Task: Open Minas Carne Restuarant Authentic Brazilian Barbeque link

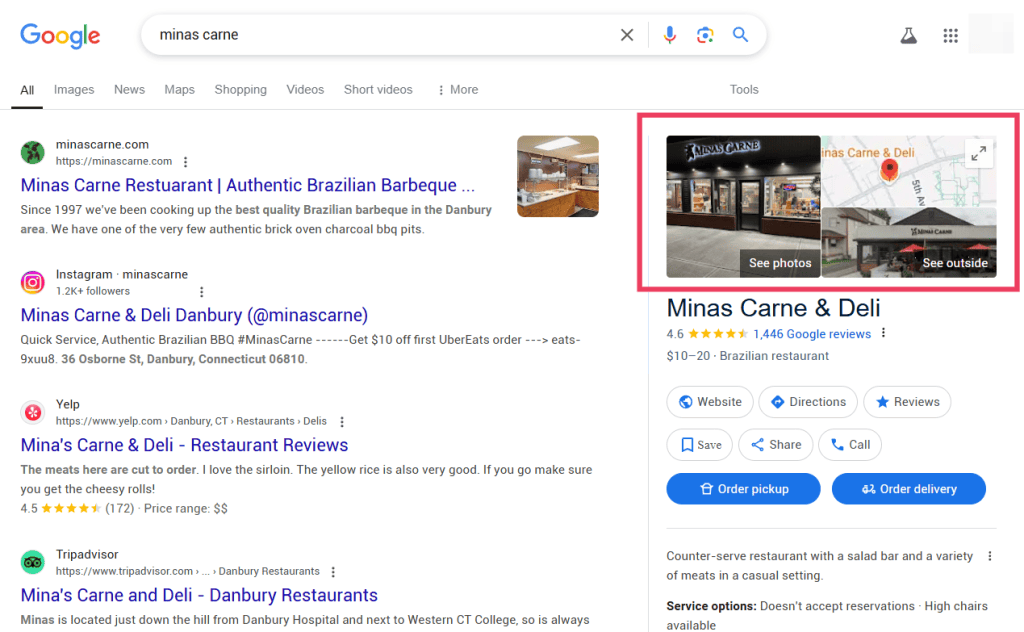Action: [248, 185]
